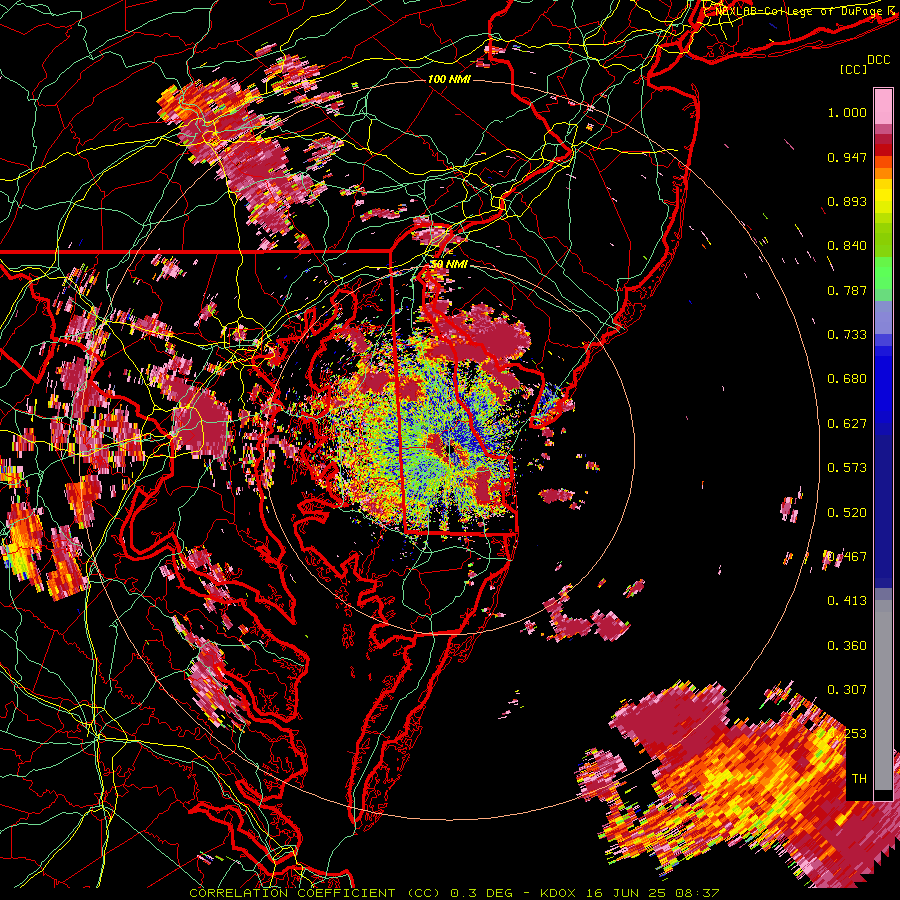Select the 0.733 legend value
The height and width of the screenshot is (900, 900).
coord(847,335)
